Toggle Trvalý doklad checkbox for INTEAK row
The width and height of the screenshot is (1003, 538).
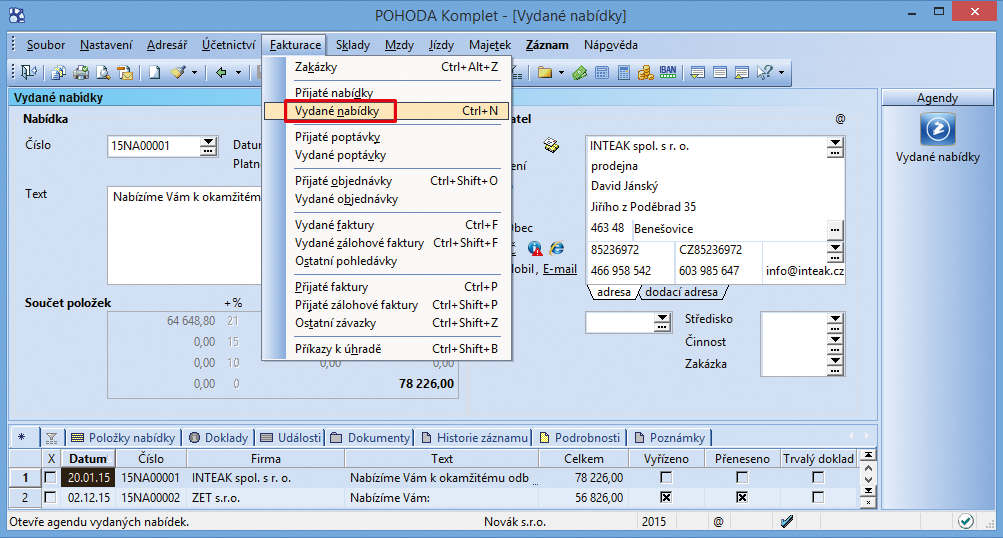817,477
